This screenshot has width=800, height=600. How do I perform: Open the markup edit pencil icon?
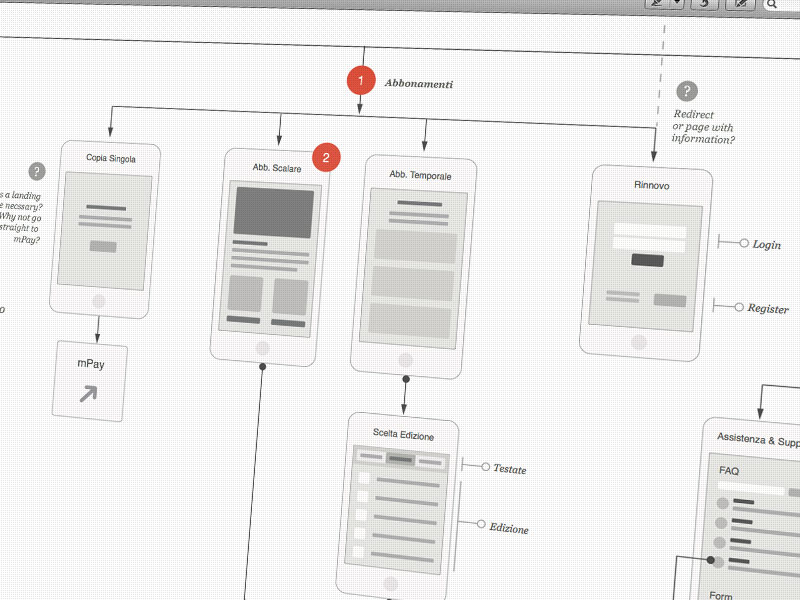740,4
